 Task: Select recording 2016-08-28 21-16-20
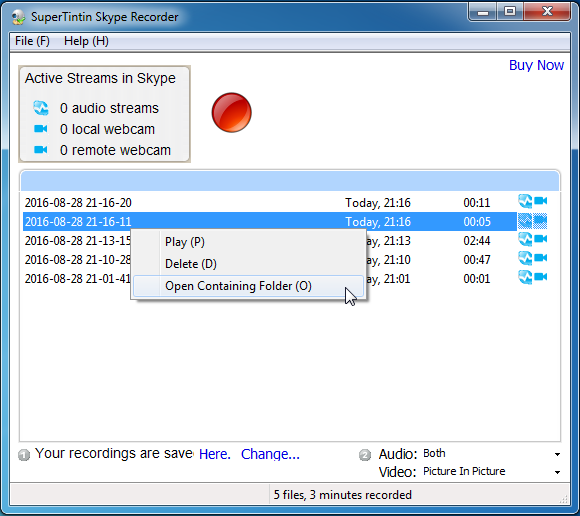pos(269,203)
